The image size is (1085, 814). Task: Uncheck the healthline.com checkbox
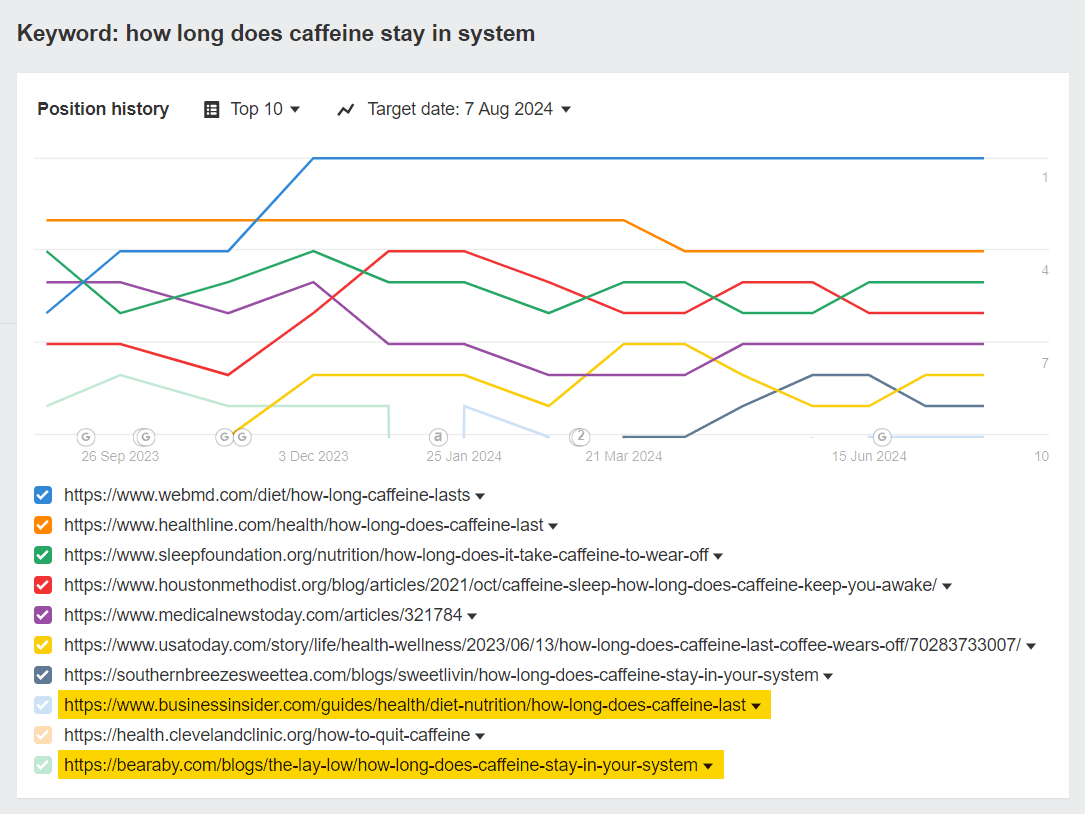click(x=42, y=525)
